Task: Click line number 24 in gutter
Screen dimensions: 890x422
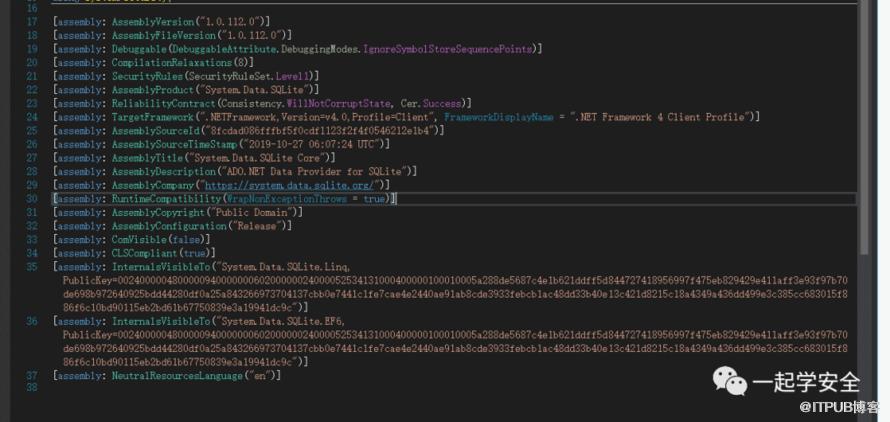Action: (x=32, y=117)
